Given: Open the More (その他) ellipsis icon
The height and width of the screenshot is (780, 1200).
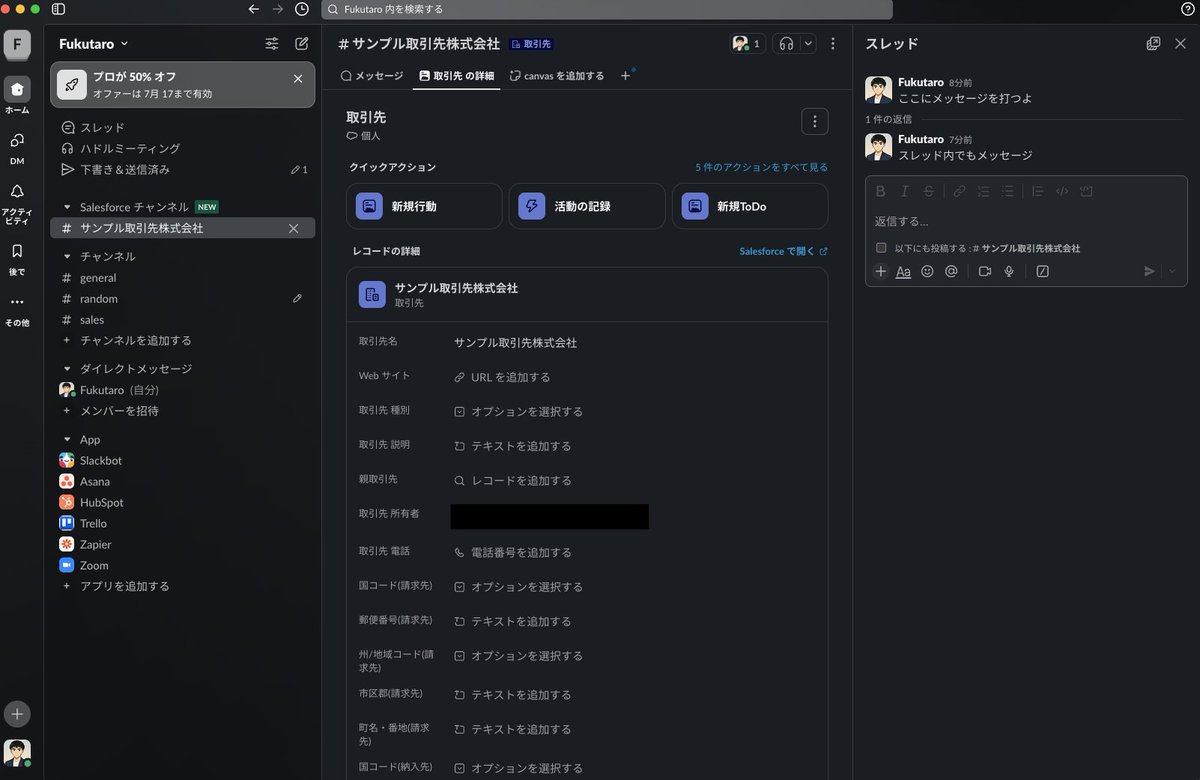Looking at the screenshot, I should click(17, 302).
